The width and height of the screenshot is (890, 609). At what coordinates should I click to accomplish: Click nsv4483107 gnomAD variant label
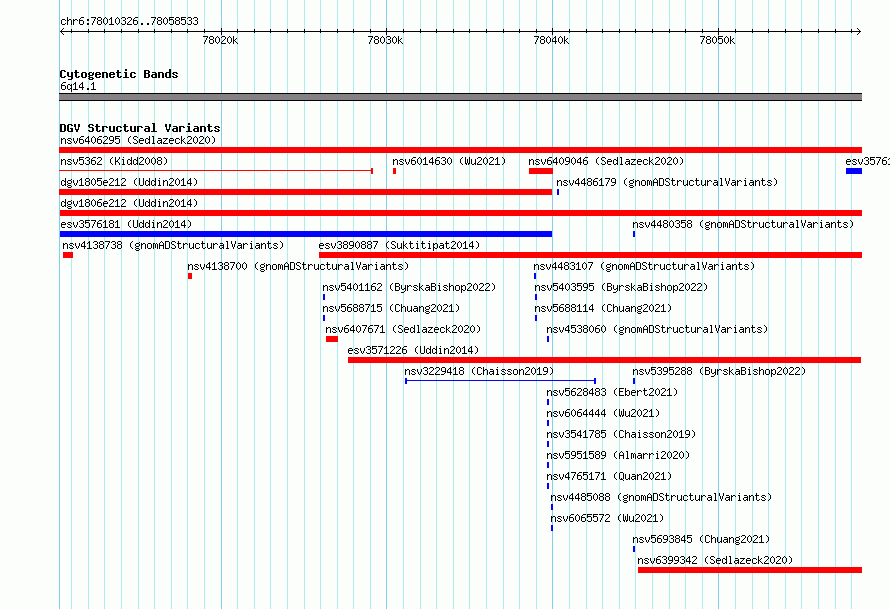coord(644,266)
